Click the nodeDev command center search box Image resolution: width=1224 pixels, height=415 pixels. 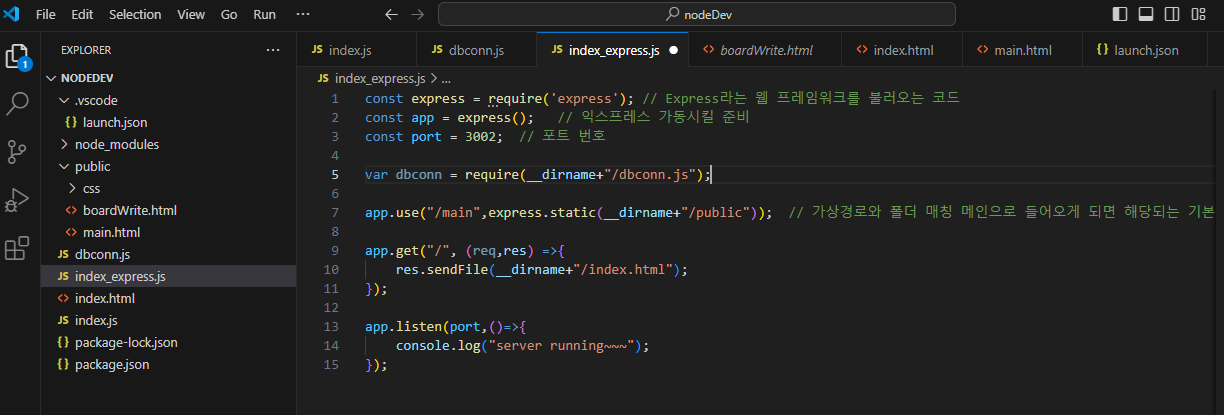[696, 14]
